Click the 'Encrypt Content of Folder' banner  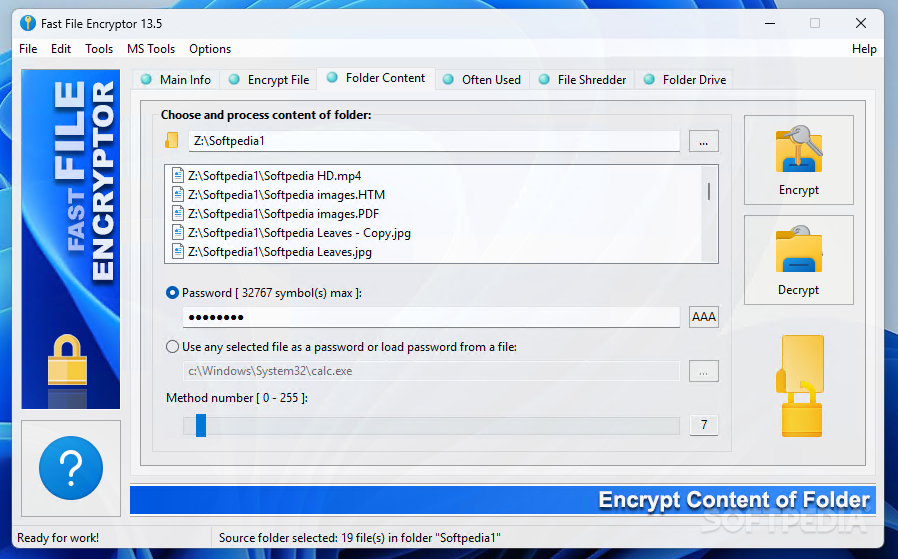(x=503, y=500)
